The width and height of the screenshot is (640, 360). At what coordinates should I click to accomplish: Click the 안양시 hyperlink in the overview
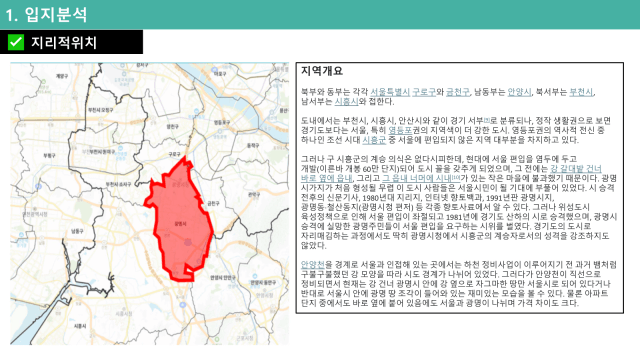(x=519, y=92)
